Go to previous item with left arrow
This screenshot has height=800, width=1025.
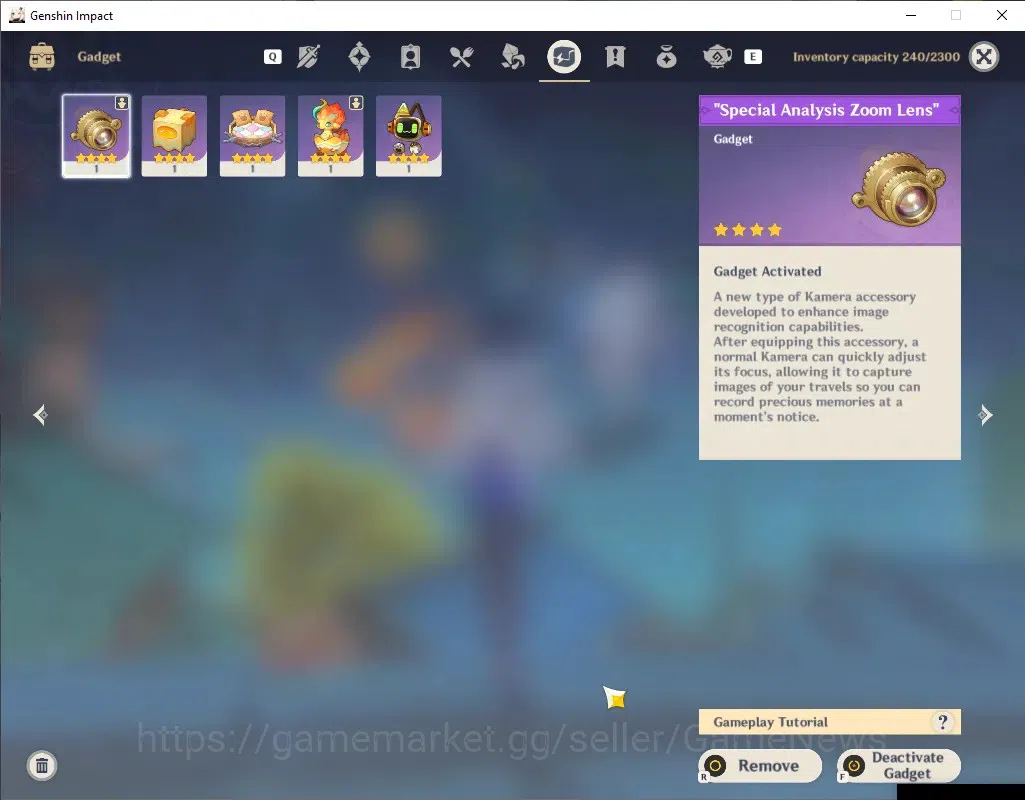click(x=41, y=415)
